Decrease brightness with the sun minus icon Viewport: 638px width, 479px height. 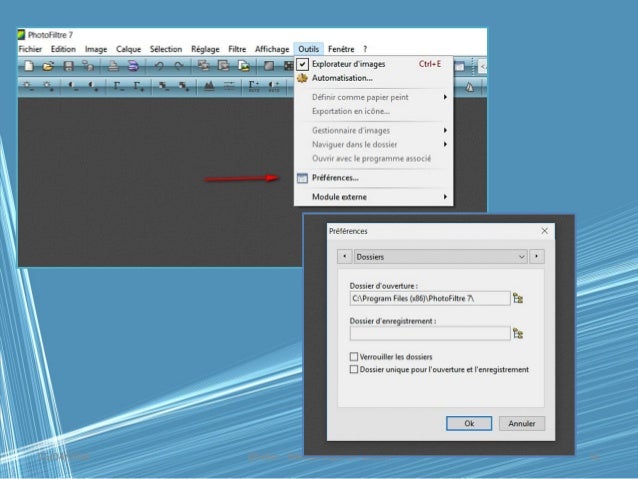(28, 86)
